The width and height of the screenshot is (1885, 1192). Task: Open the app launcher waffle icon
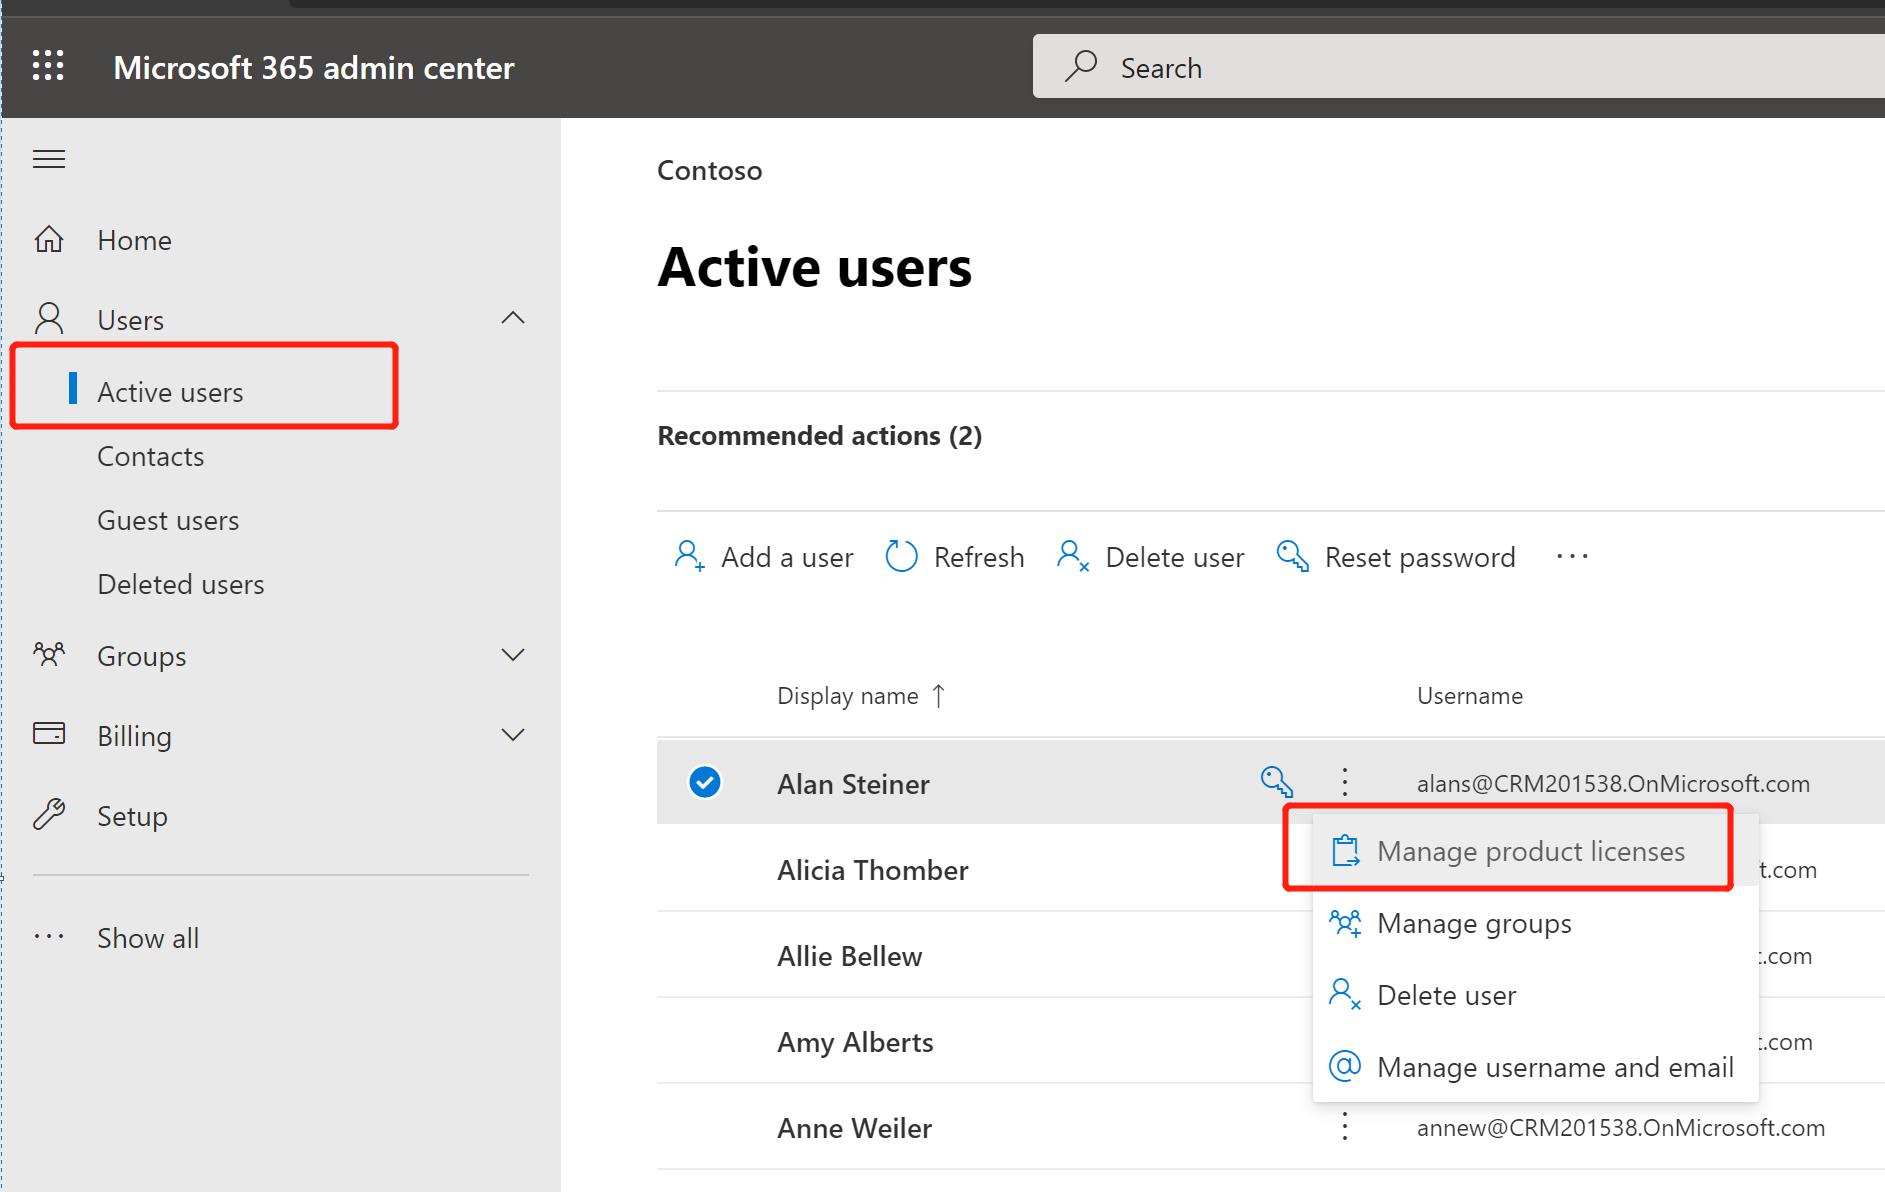[x=48, y=66]
